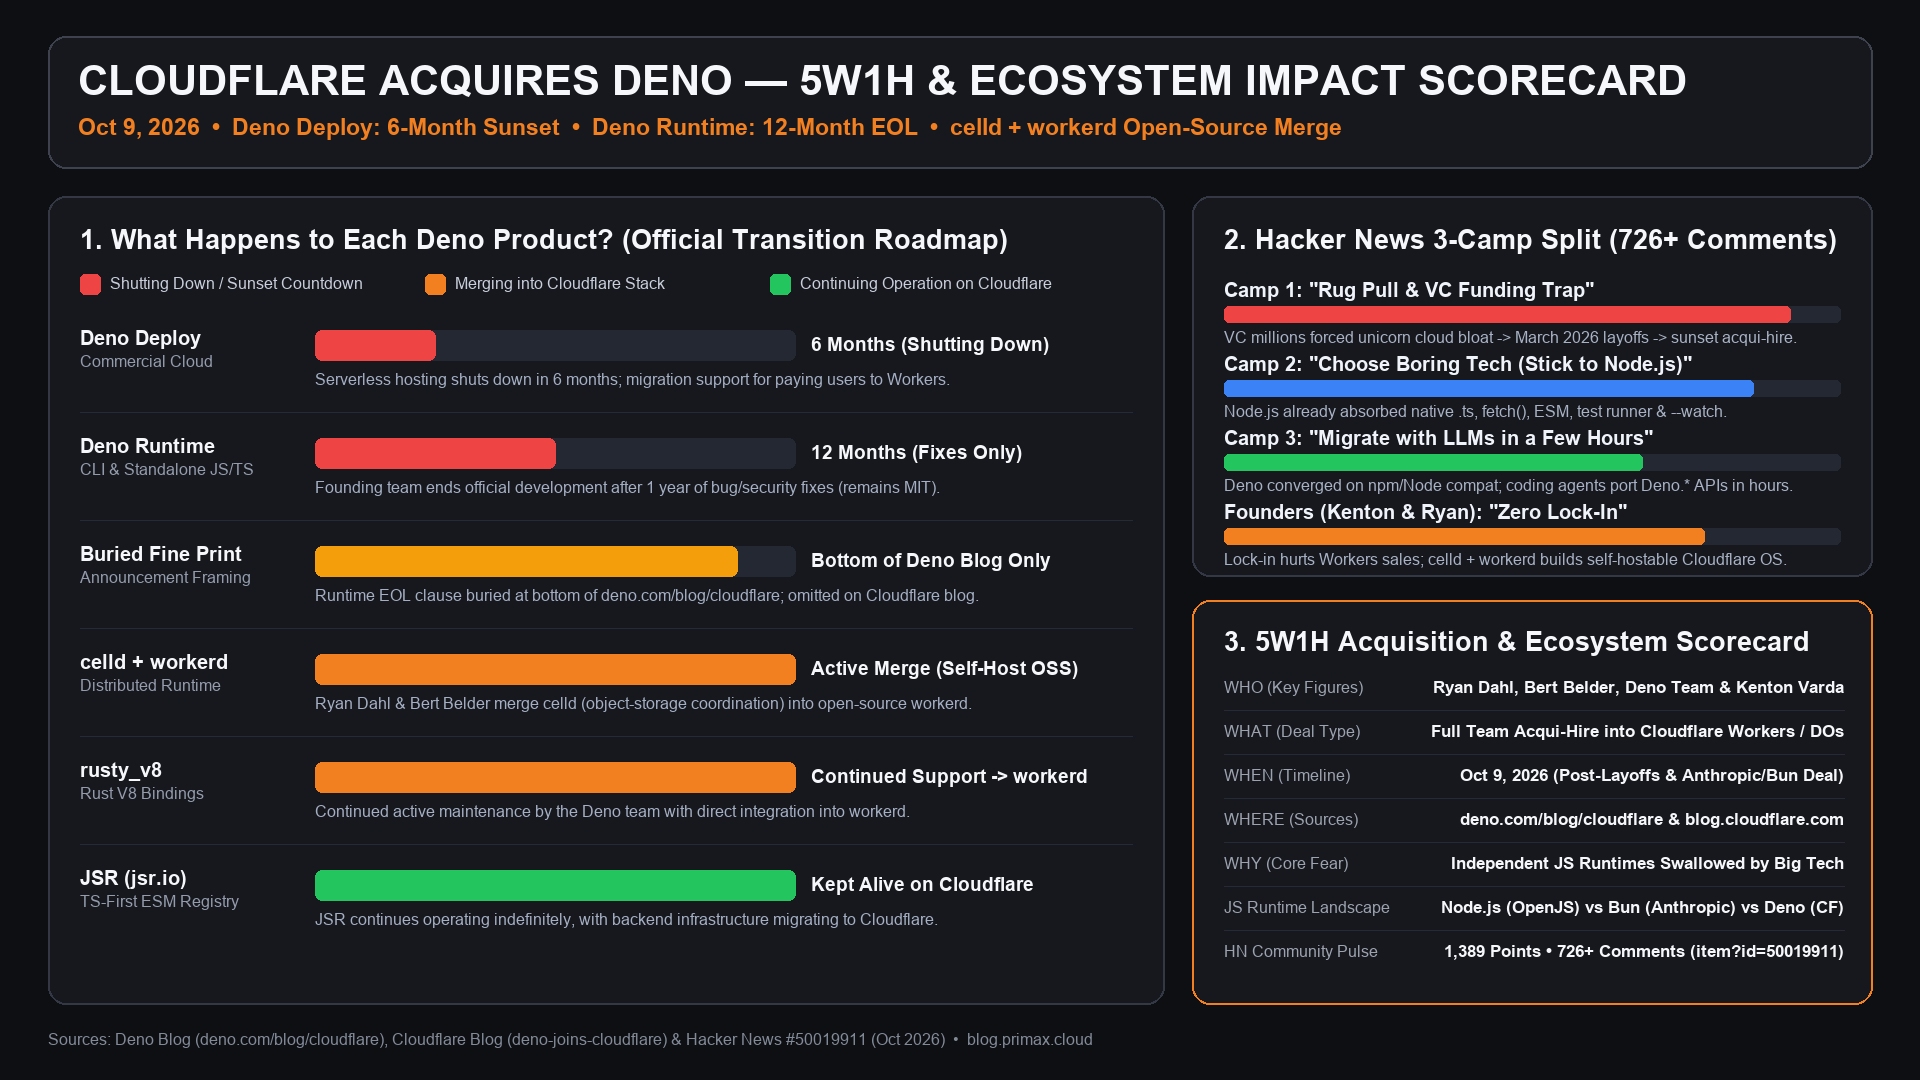Click 'deno.com/blog/cloudflare & blog.cloudflare.com' sources value
Viewport: 1920px width, 1080px height.
(1652, 819)
